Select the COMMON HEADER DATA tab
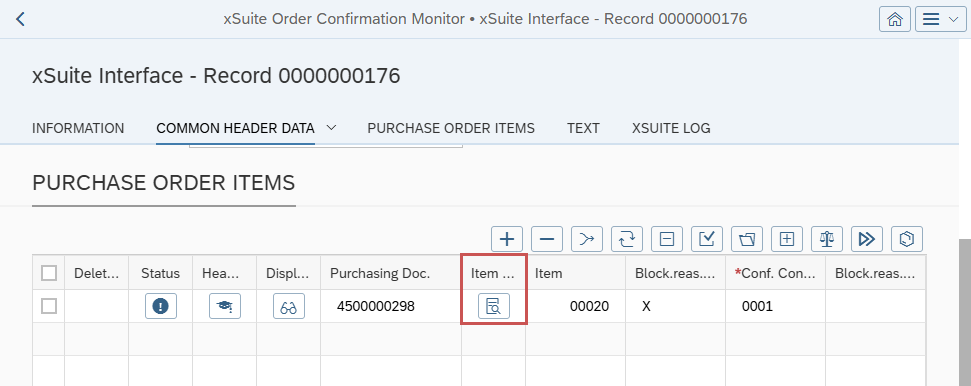The width and height of the screenshot is (971, 386). click(235, 128)
